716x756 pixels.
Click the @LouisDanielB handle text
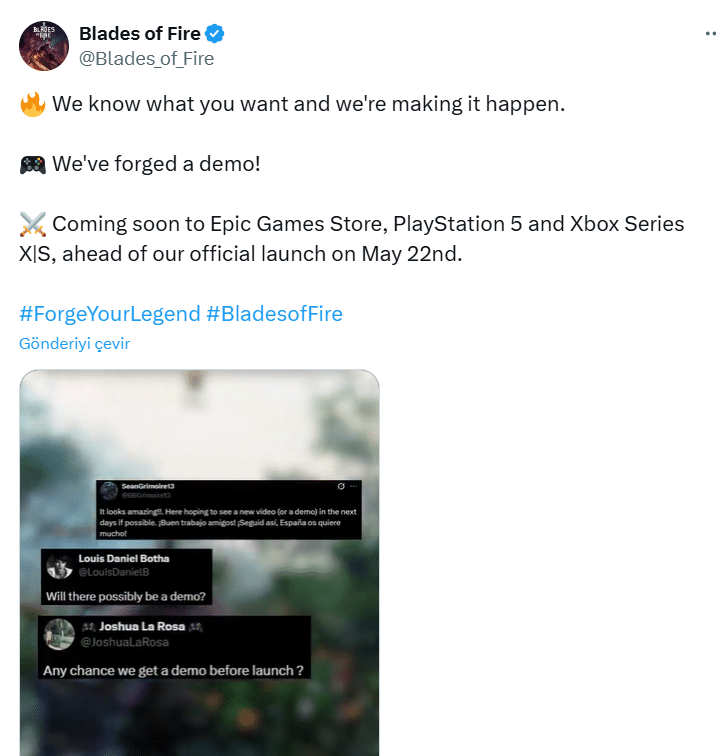tap(111, 572)
